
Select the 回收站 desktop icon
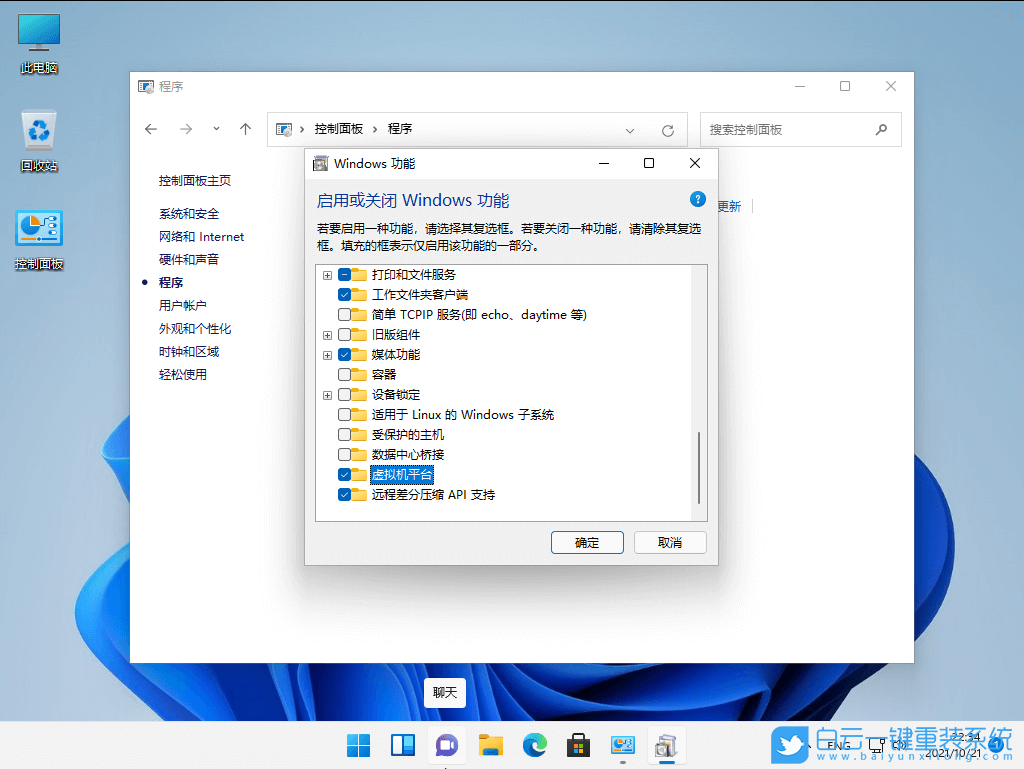tap(38, 130)
